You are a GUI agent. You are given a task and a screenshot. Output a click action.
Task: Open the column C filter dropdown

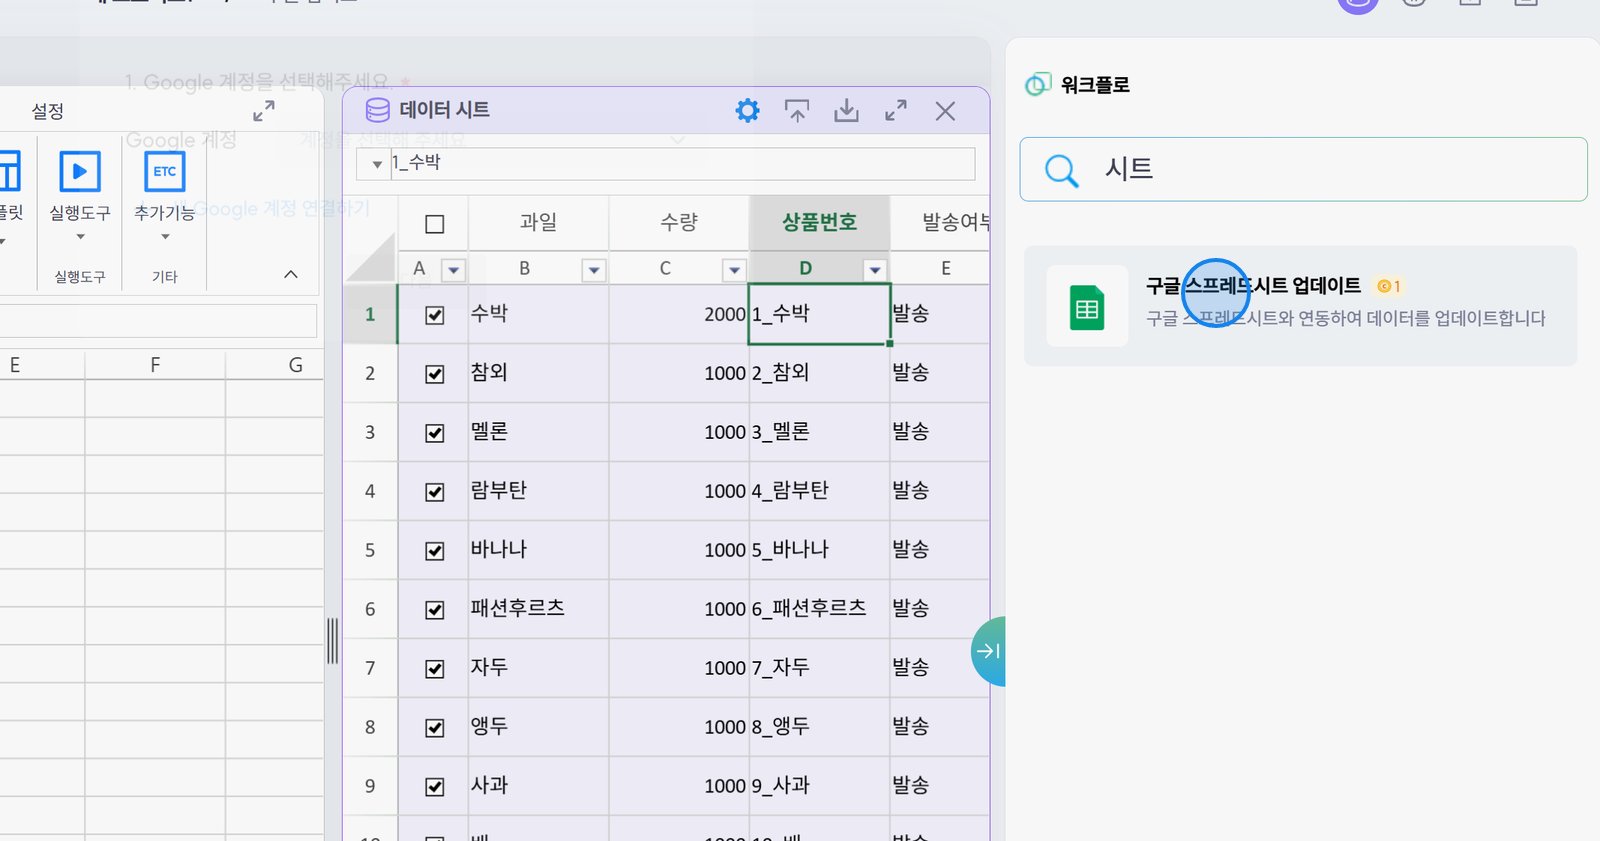[x=735, y=269]
